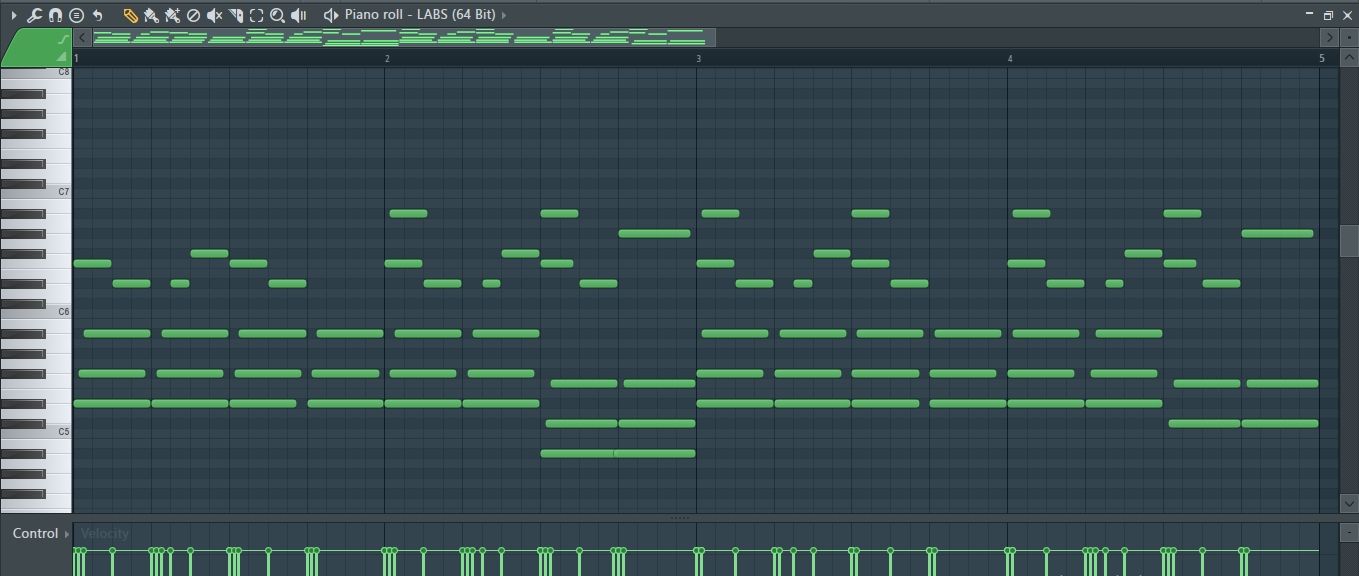Toggle the note slide curve icon
Viewport: 1359px width, 576px height.
tap(65, 39)
